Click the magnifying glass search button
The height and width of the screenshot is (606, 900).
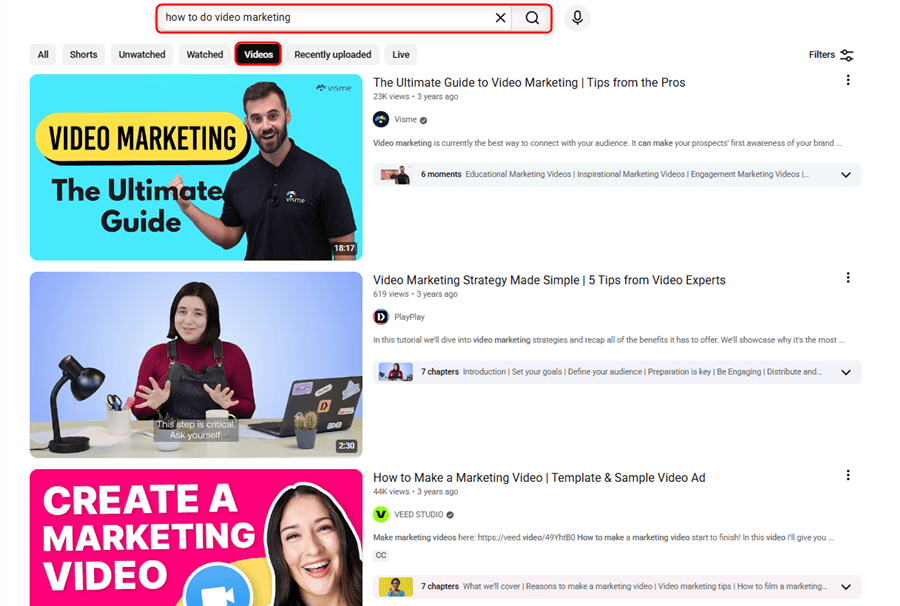tap(532, 18)
